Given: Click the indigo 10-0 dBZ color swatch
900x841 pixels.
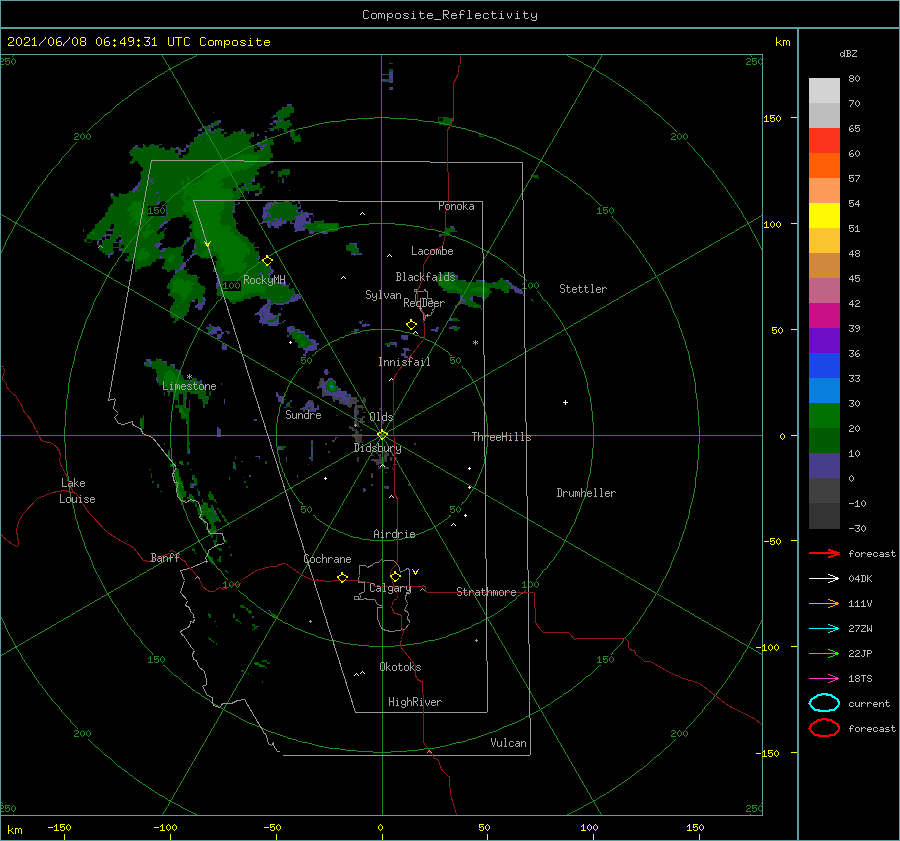Looking at the screenshot, I should point(824,466).
